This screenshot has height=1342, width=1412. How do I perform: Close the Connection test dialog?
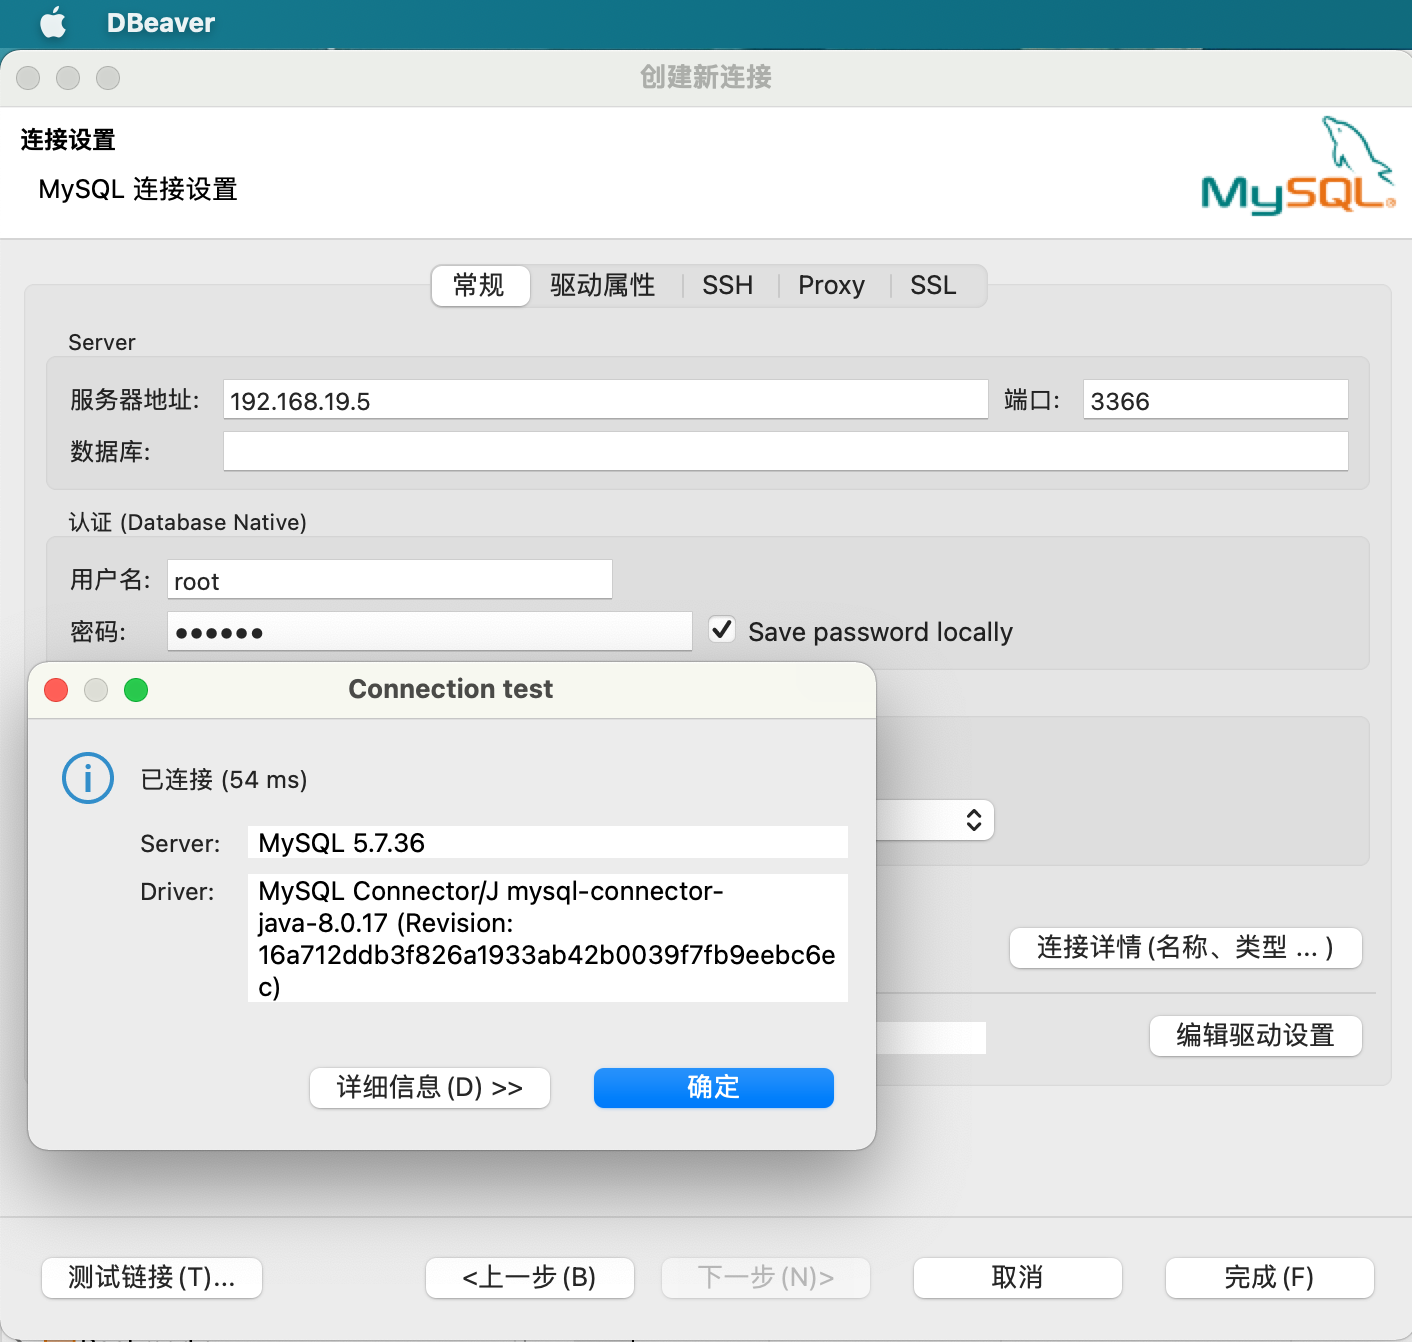click(x=56, y=690)
